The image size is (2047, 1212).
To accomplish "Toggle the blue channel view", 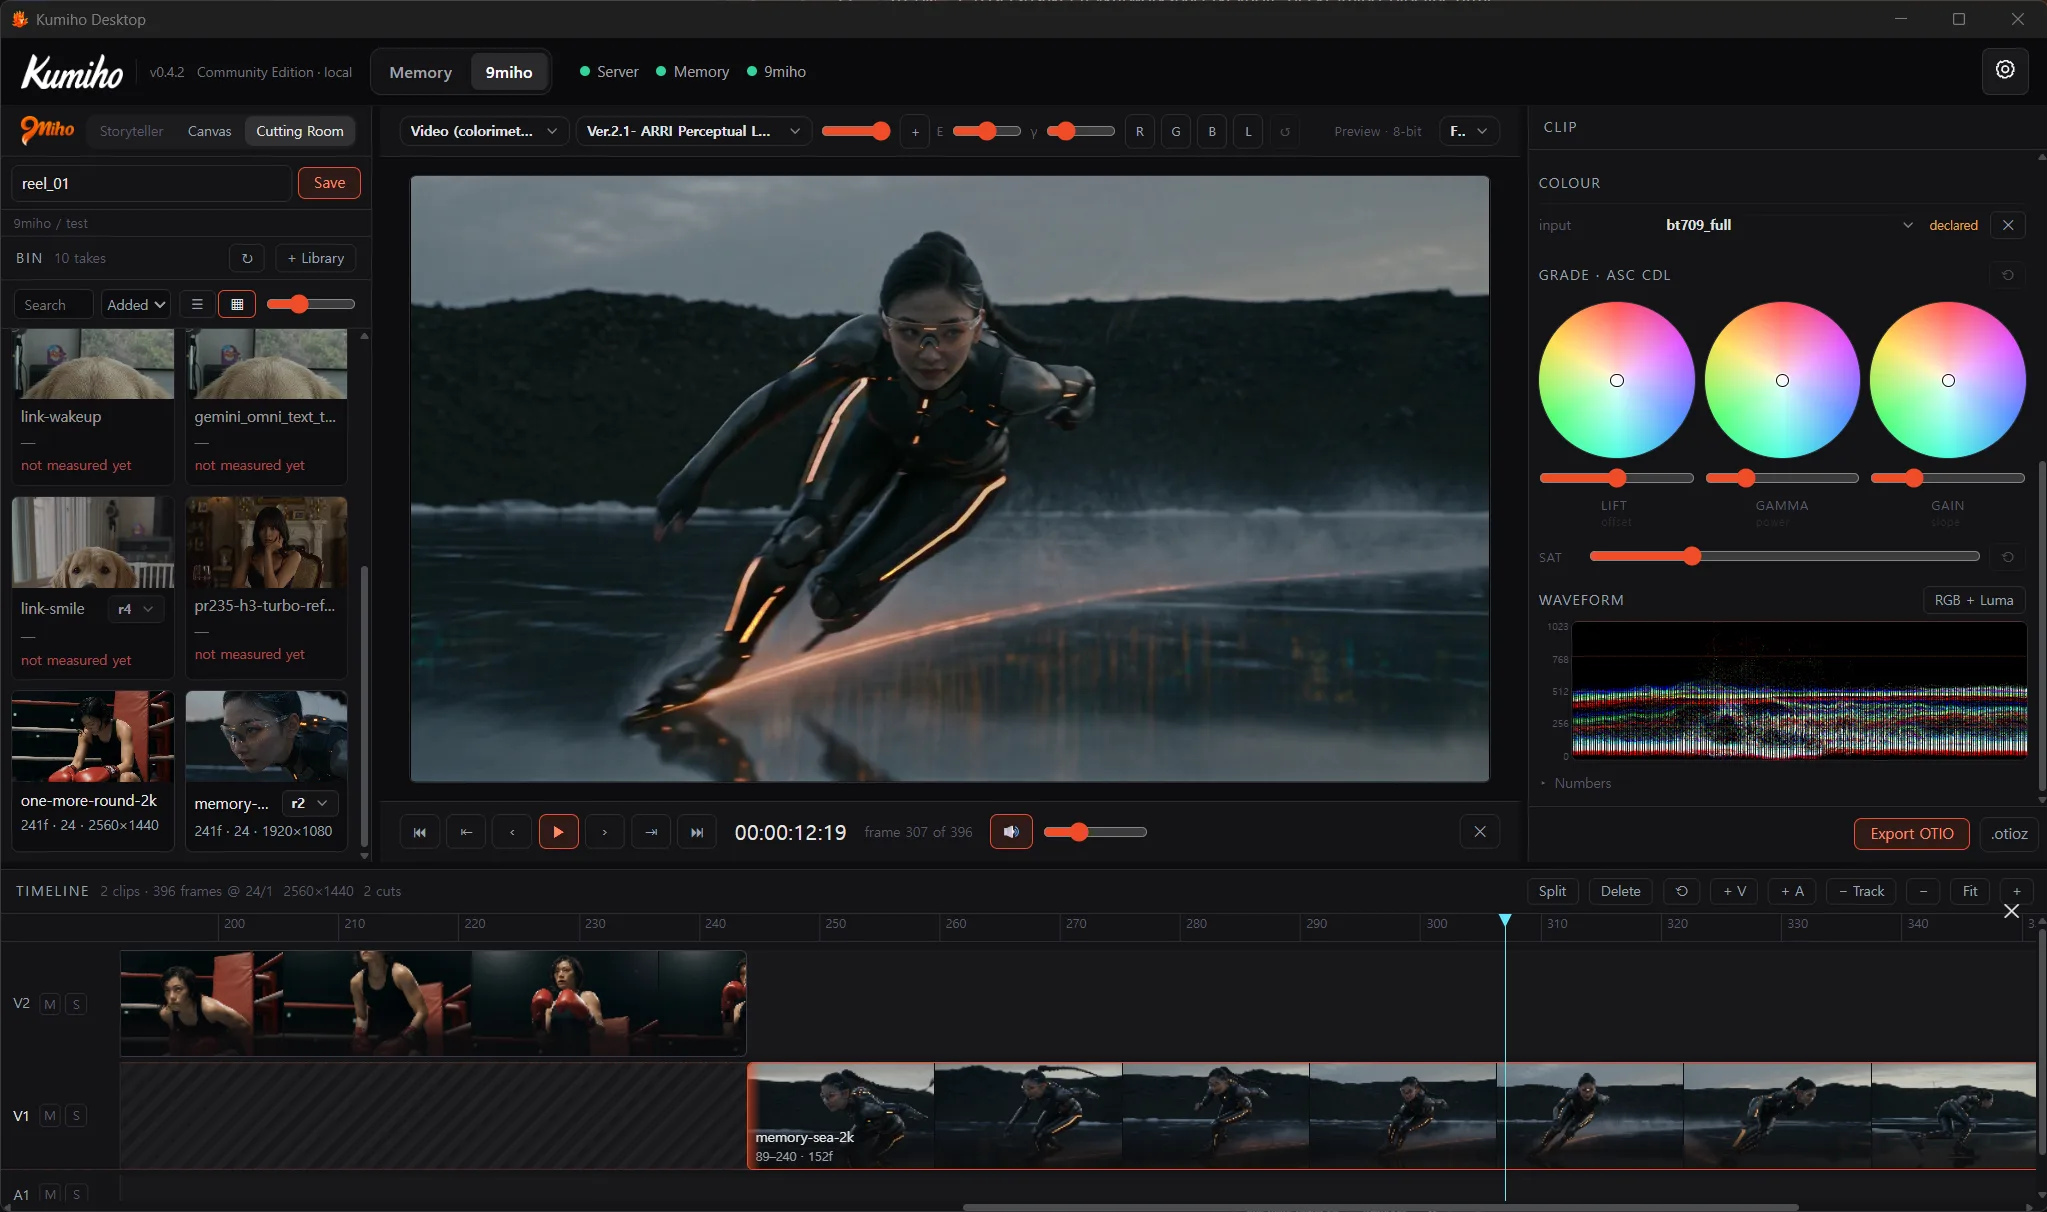I will (x=1212, y=131).
